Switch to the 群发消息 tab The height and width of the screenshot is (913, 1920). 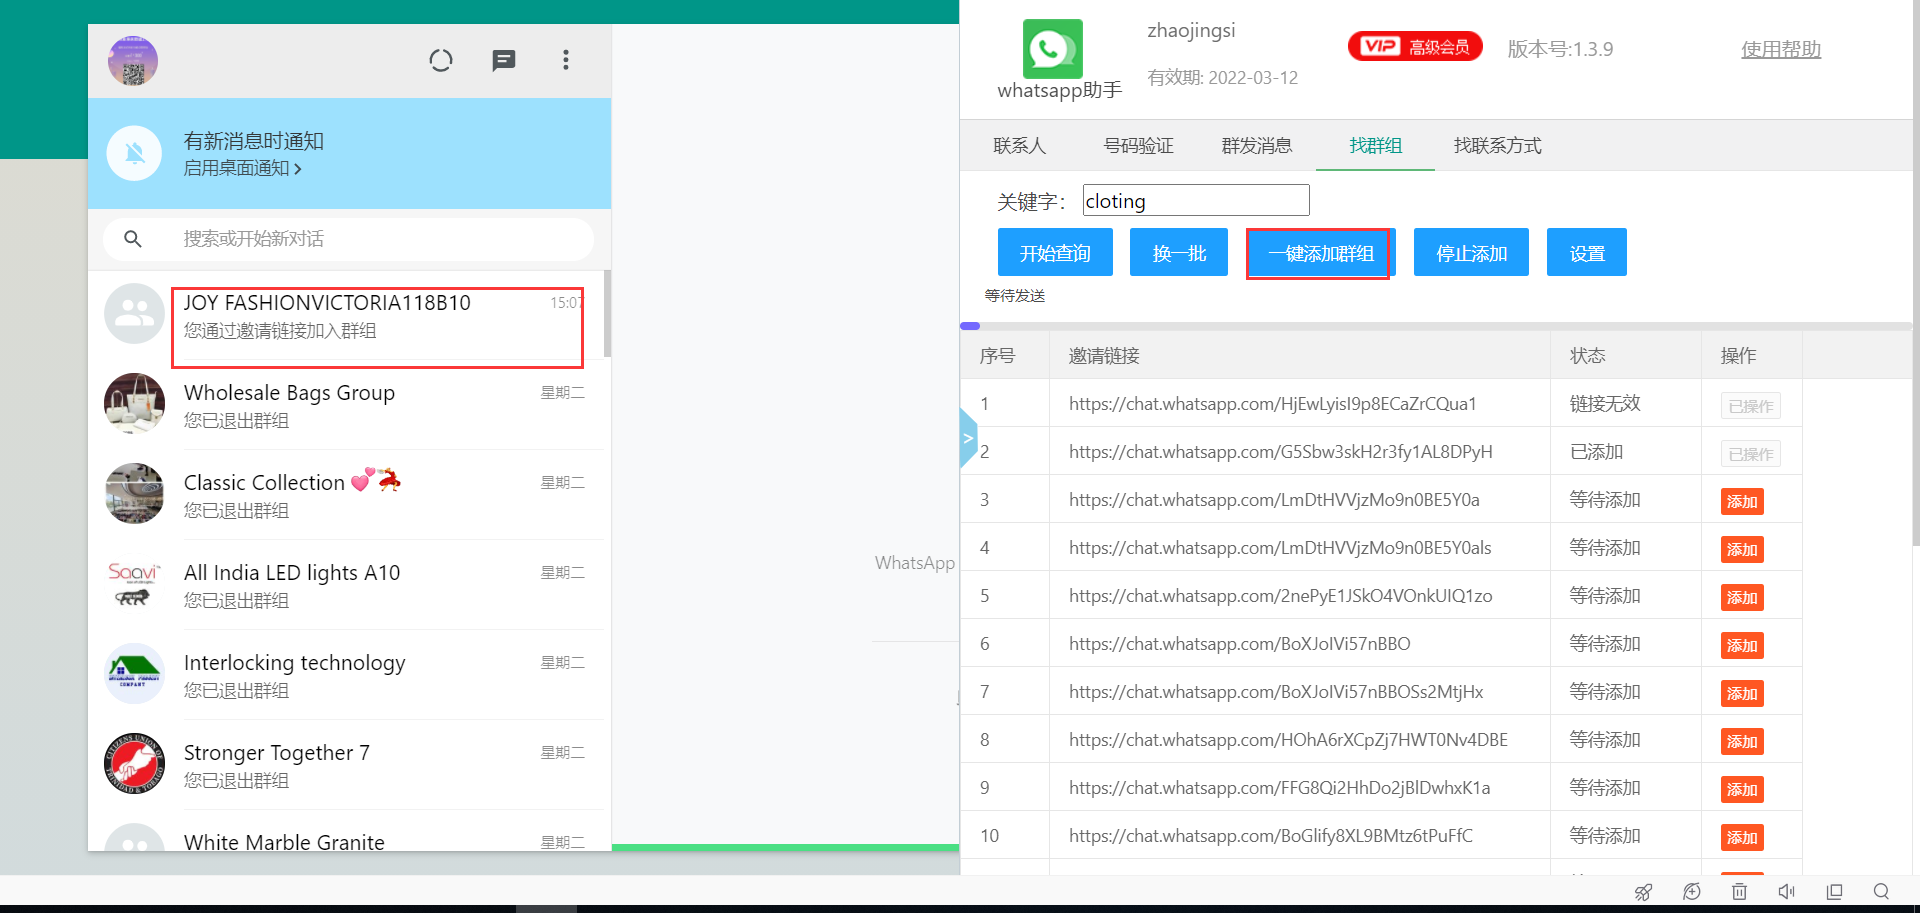click(1256, 146)
